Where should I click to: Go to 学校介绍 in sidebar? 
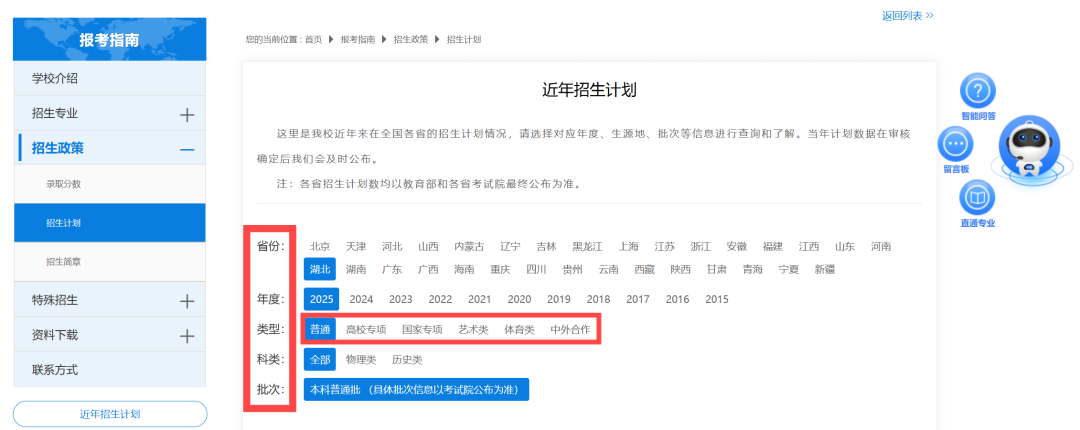pos(55,78)
